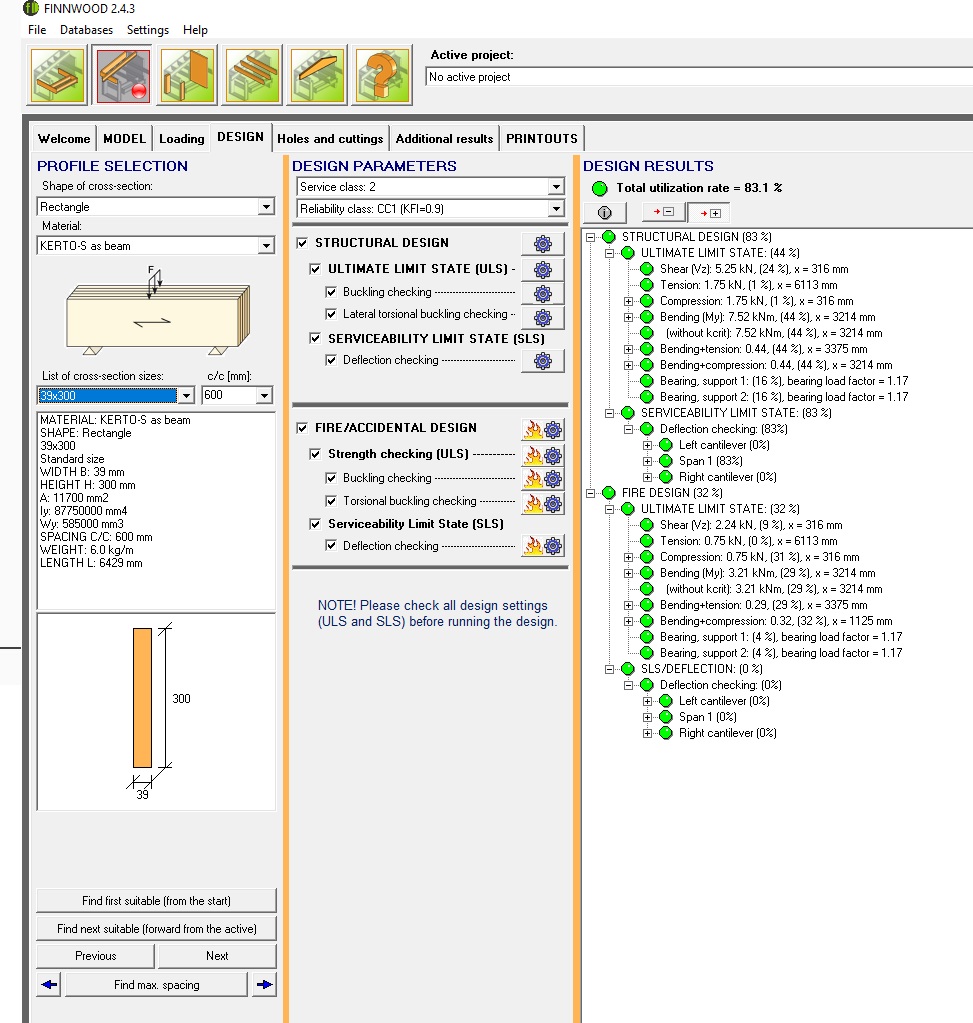Toggle STRUCTURAL DESIGN checkbox
This screenshot has height=1023, width=973.
(x=302, y=243)
